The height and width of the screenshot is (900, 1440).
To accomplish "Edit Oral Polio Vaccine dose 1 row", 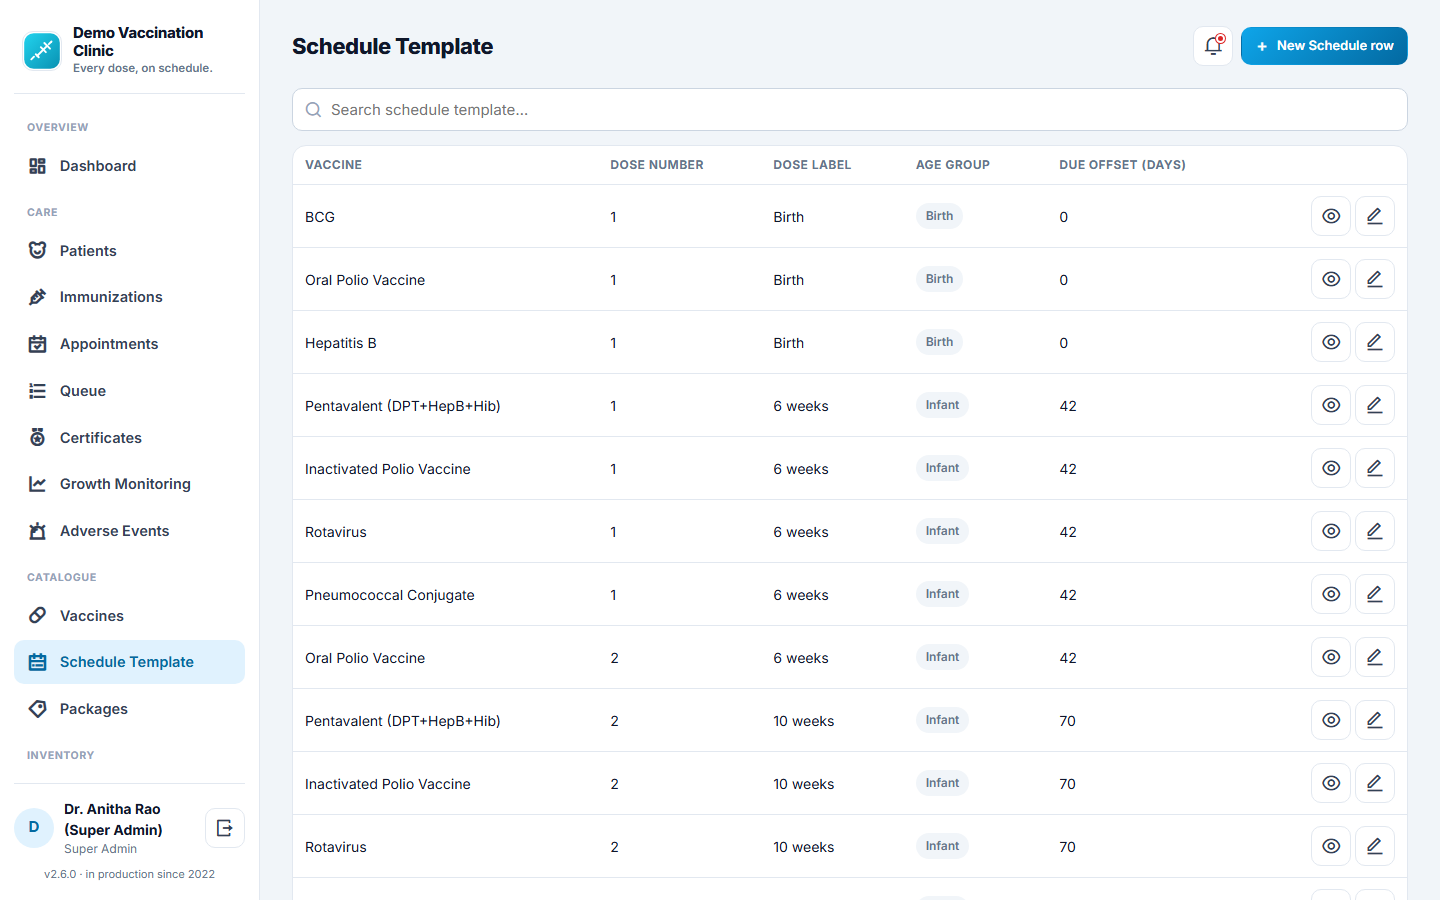I will [1375, 279].
